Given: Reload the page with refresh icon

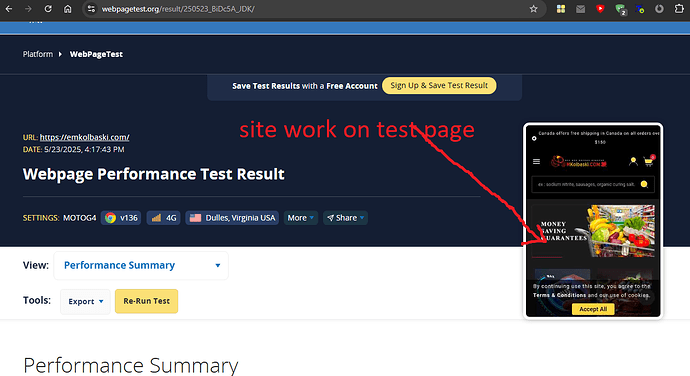Looking at the screenshot, I should click(48, 9).
